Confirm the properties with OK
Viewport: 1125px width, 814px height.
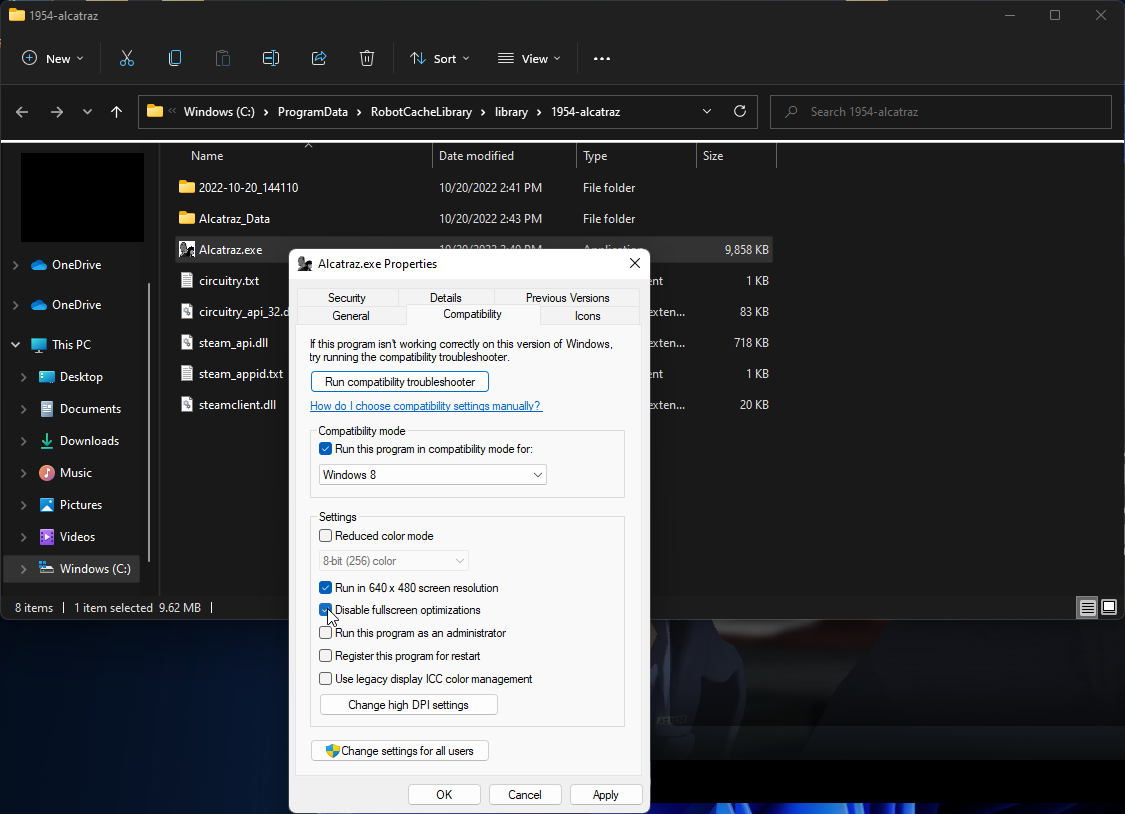(x=444, y=795)
